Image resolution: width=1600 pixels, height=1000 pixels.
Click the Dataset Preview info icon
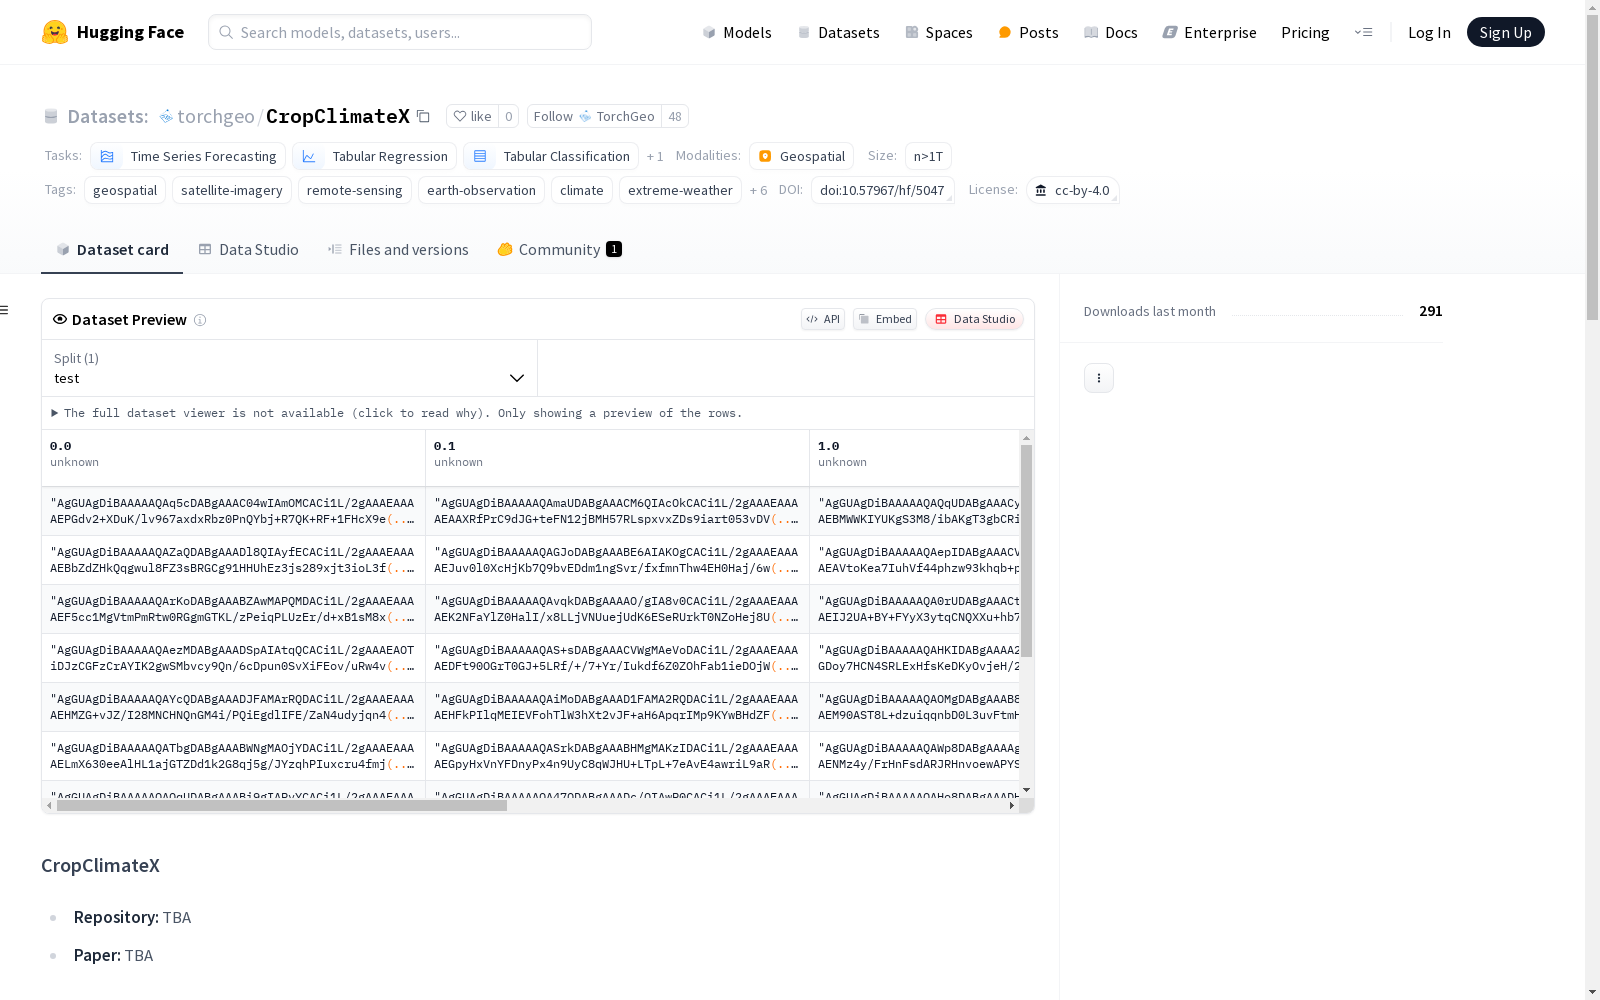[200, 320]
